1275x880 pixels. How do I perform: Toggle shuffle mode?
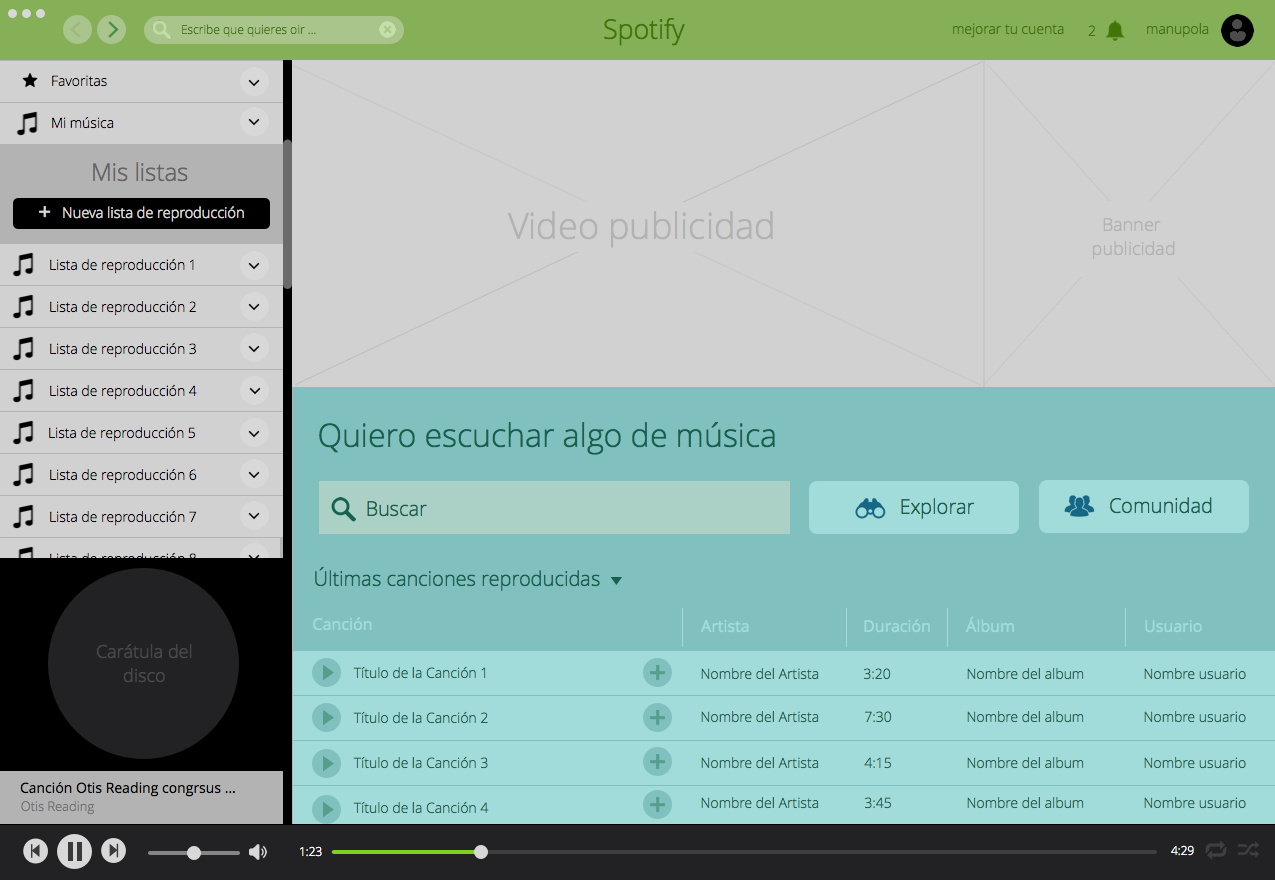[1248, 850]
